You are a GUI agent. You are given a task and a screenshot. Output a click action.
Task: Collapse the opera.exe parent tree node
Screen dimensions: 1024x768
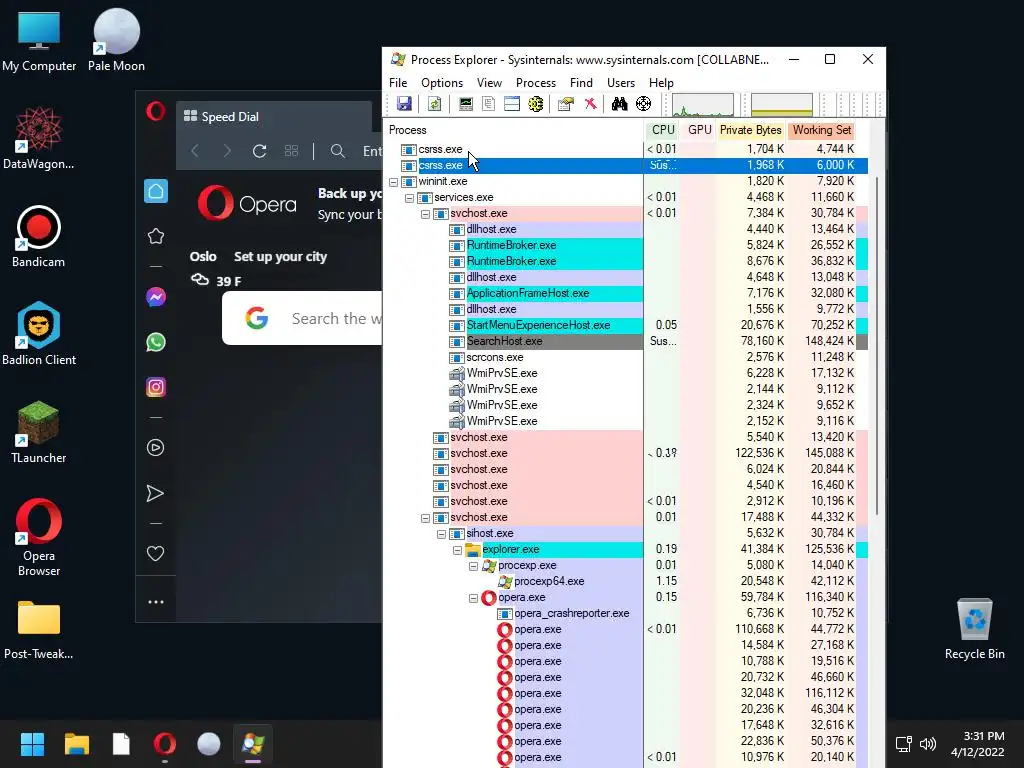coord(473,598)
